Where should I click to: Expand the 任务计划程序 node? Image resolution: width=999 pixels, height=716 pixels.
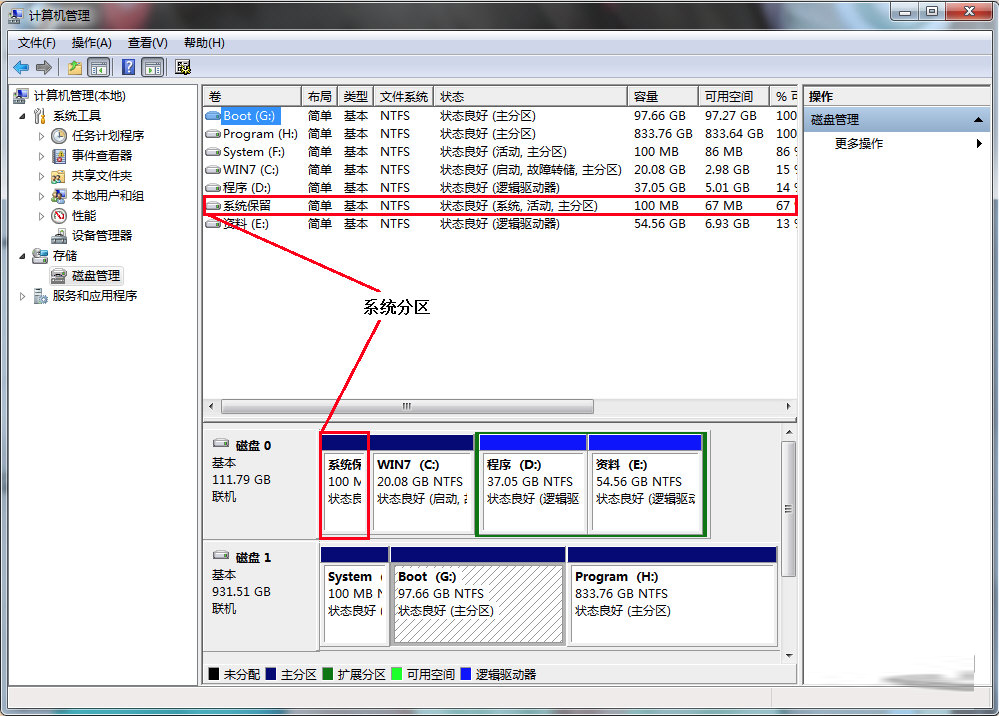(42, 135)
